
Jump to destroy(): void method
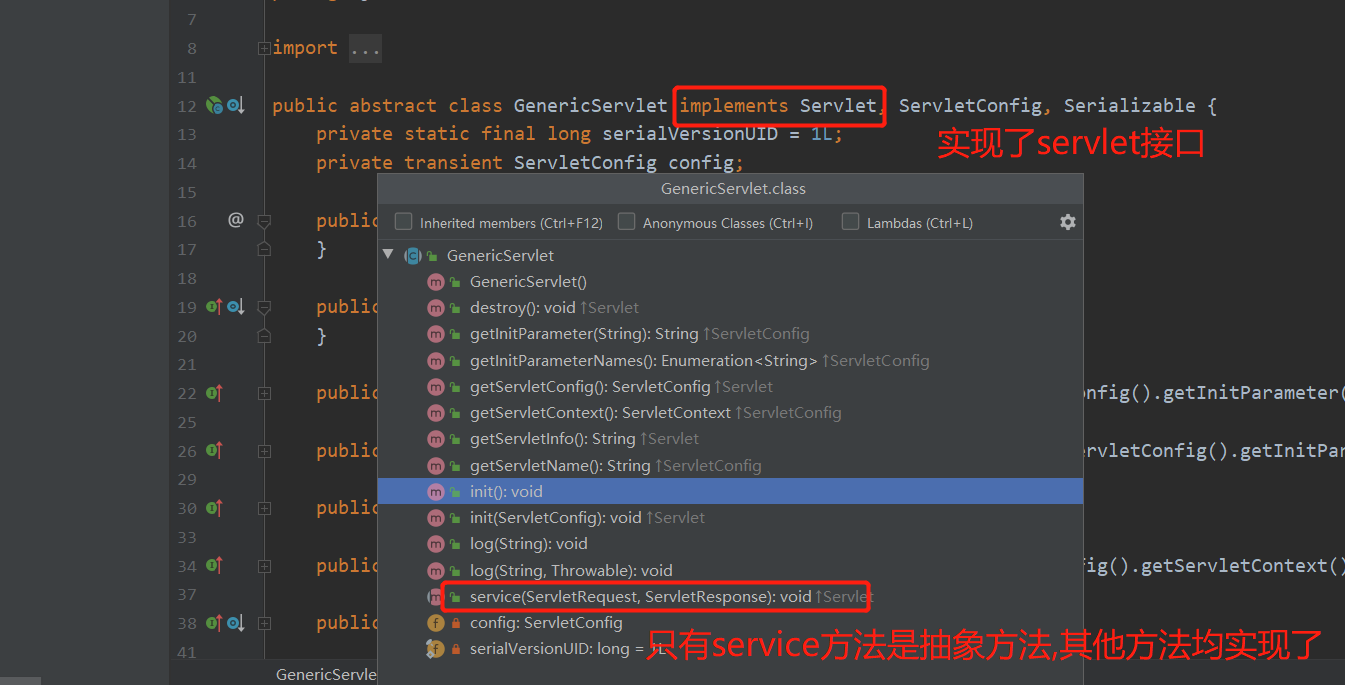click(730, 308)
